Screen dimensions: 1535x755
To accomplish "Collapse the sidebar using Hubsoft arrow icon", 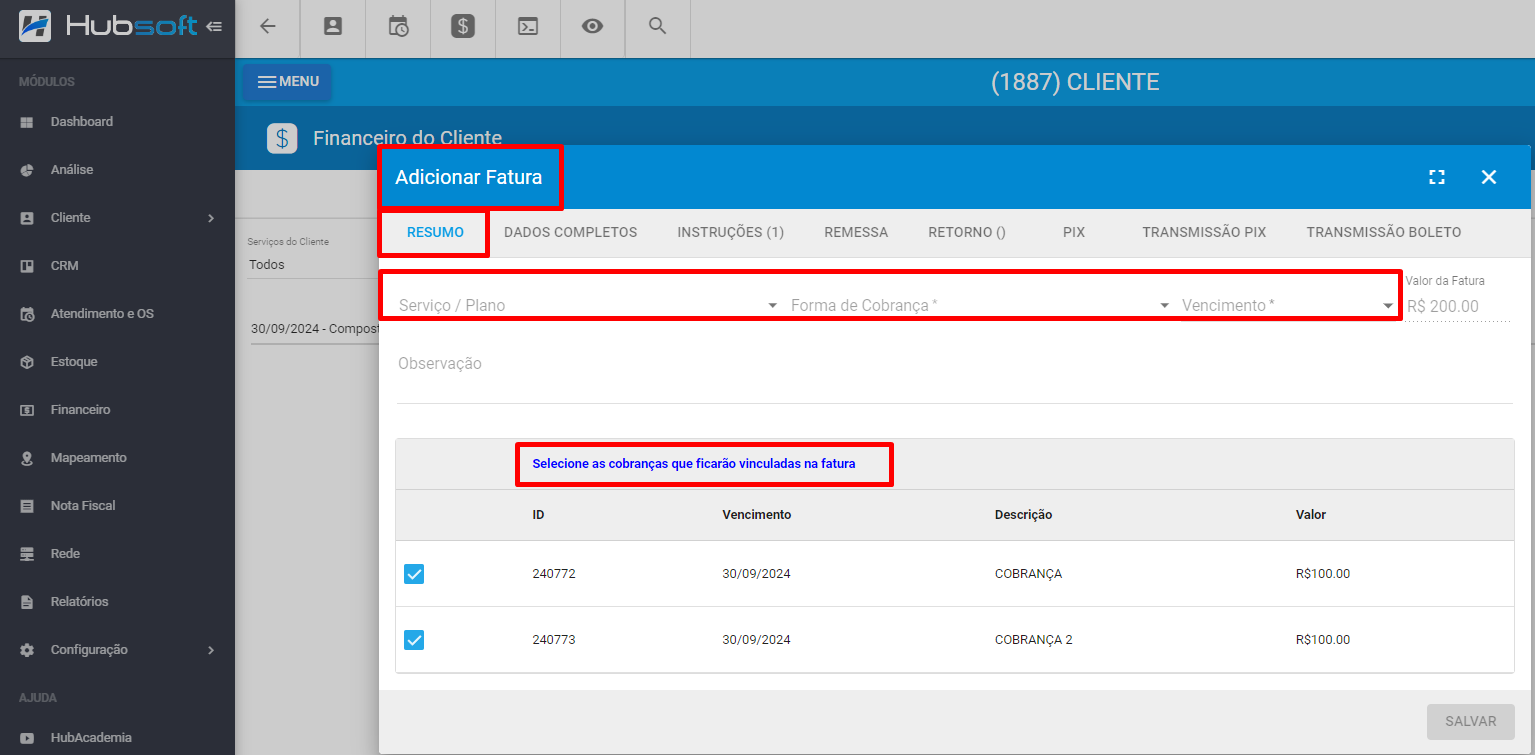I will pos(213,26).
